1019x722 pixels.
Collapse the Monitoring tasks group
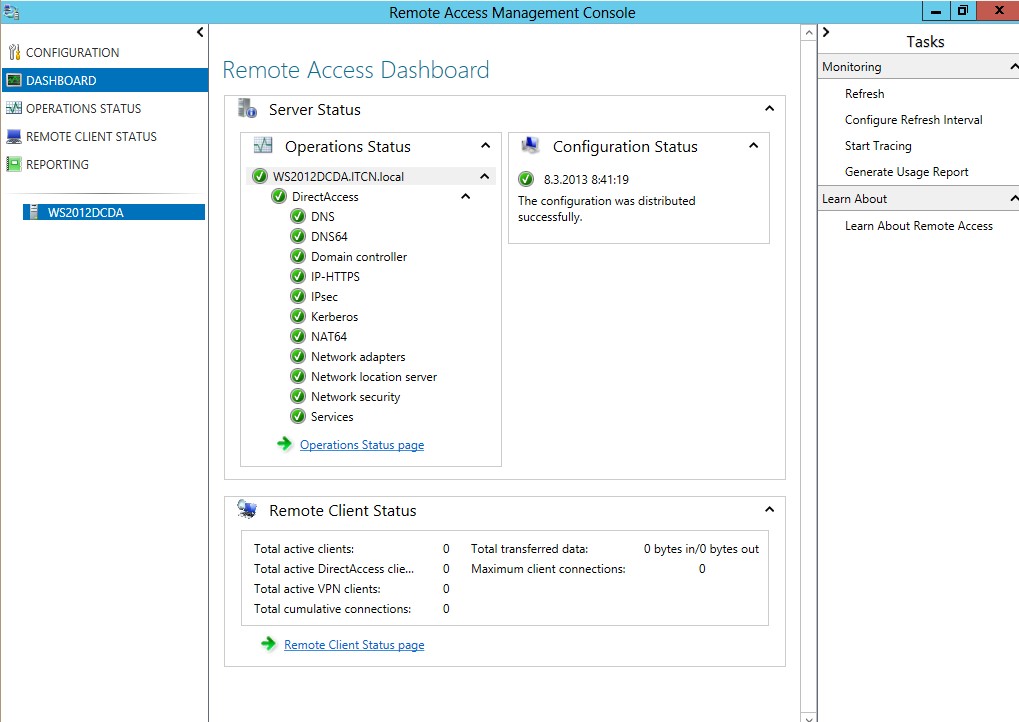(1013, 67)
